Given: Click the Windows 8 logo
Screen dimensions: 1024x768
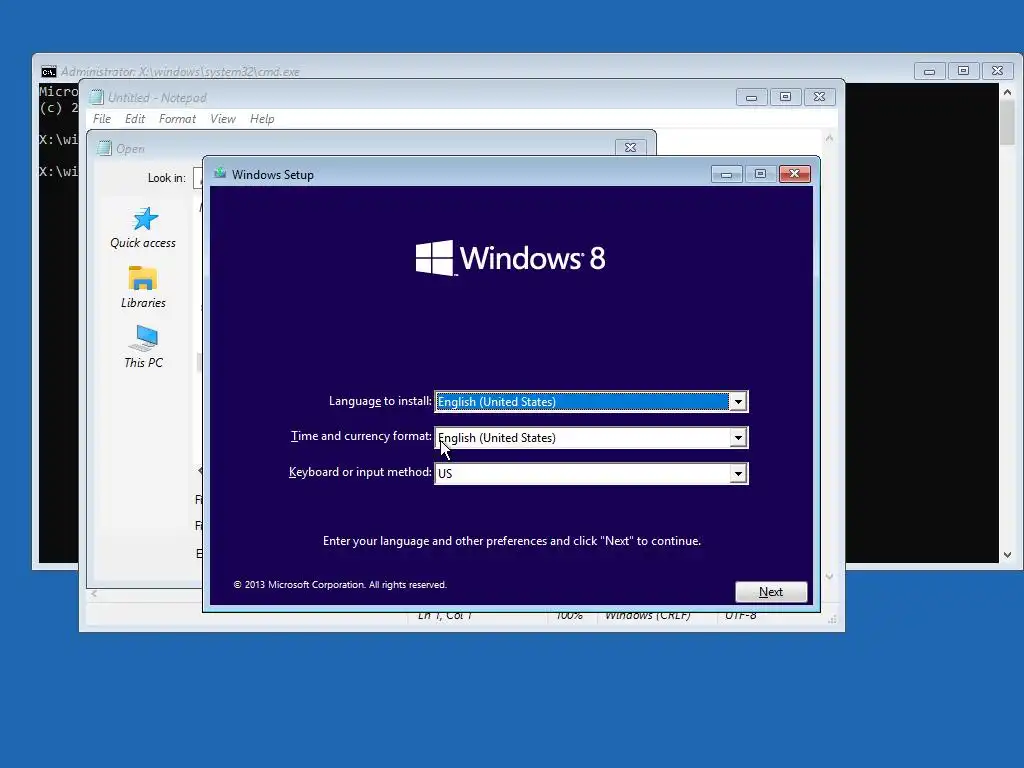Looking at the screenshot, I should [511, 258].
